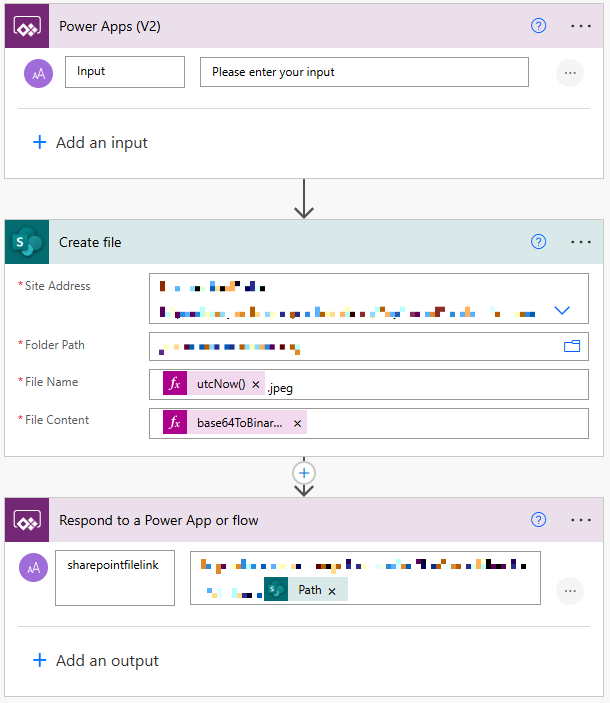Open Respond to a Power App ellipsis menu
610x703 pixels.
point(581,520)
